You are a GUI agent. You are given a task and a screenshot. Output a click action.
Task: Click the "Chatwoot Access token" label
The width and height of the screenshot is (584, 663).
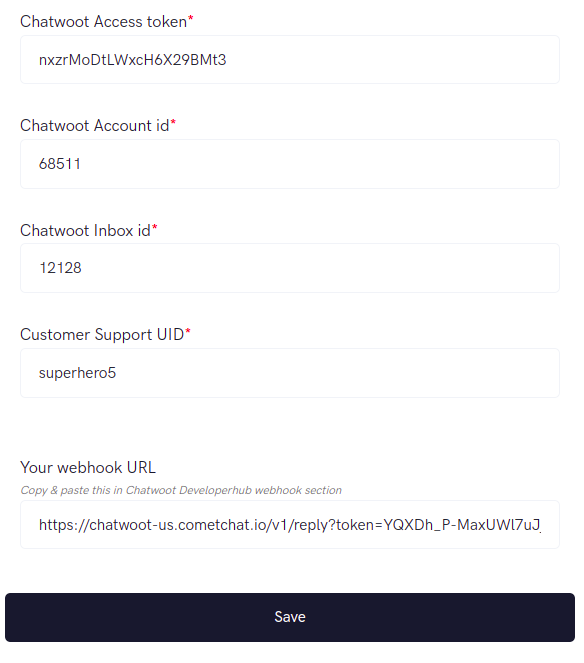click(x=103, y=22)
